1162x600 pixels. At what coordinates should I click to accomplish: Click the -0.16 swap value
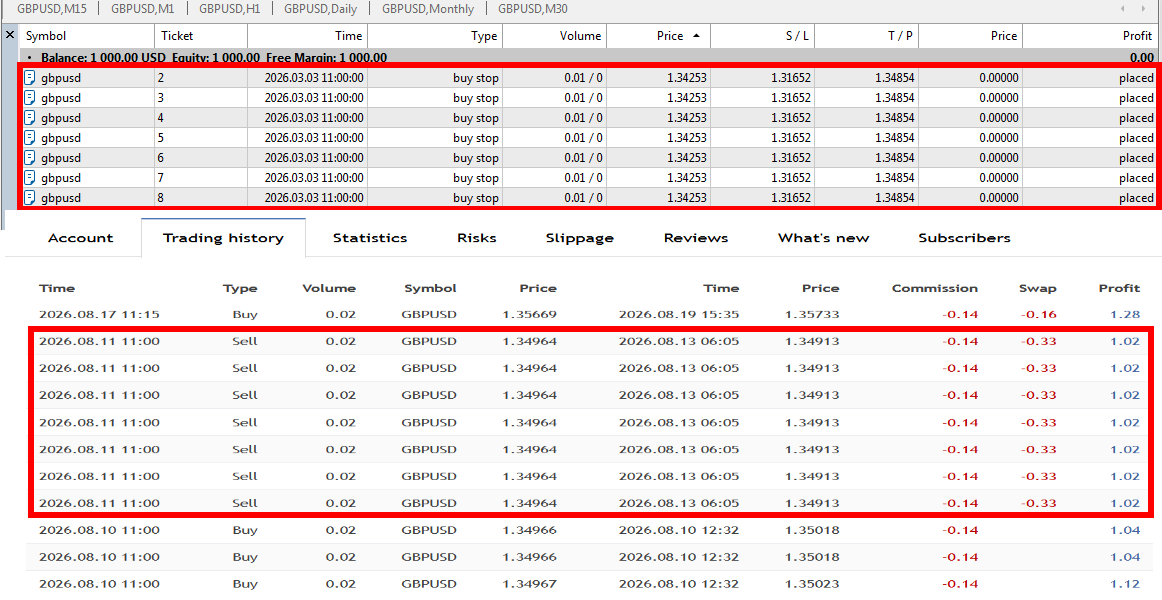pyautogui.click(x=1038, y=314)
